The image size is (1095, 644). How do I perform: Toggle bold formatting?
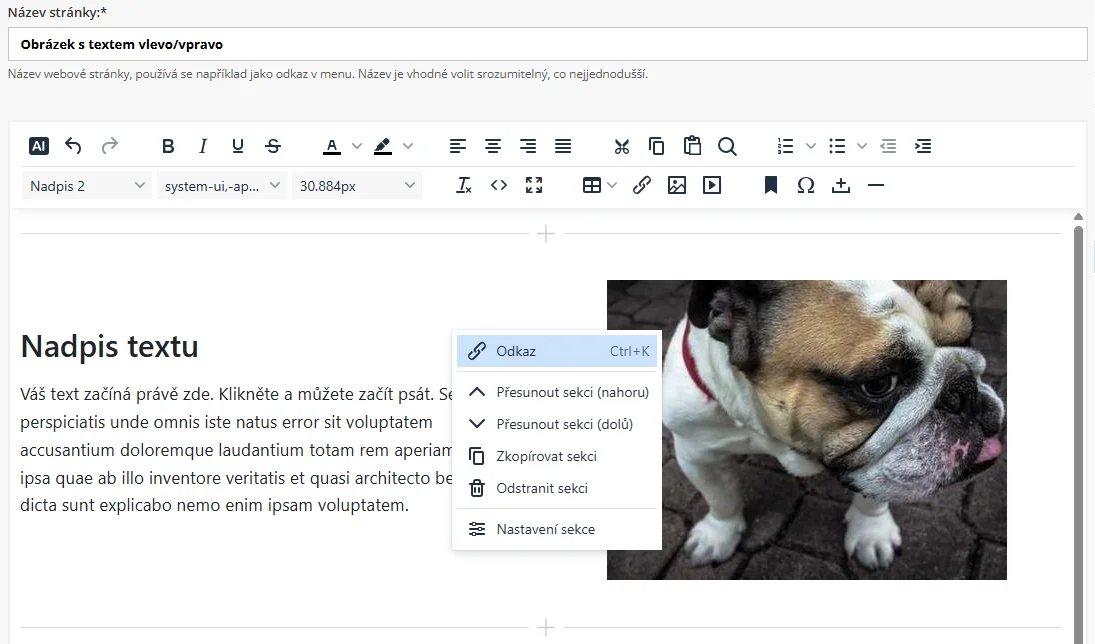click(168, 146)
